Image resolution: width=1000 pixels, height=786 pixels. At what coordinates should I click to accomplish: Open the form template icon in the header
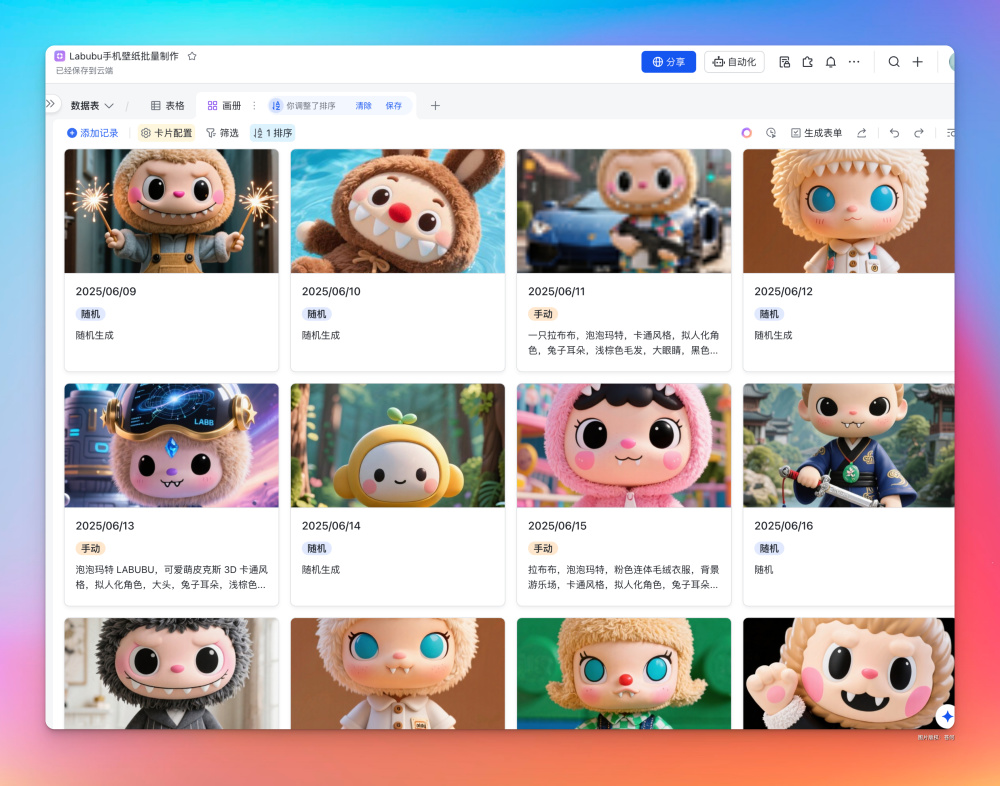[784, 62]
